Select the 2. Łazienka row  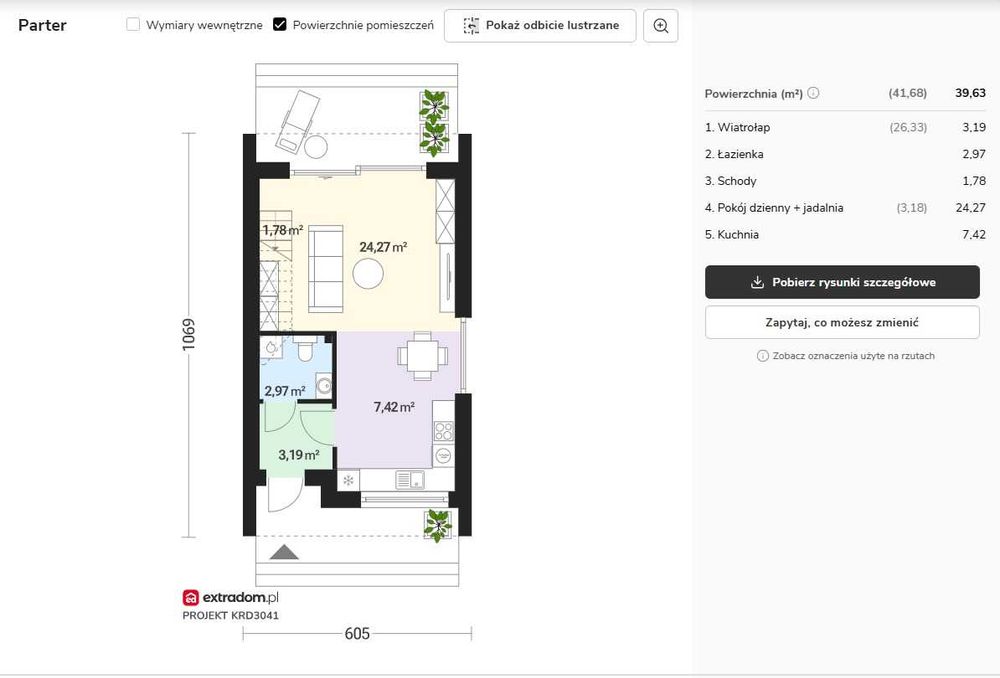tap(845, 154)
